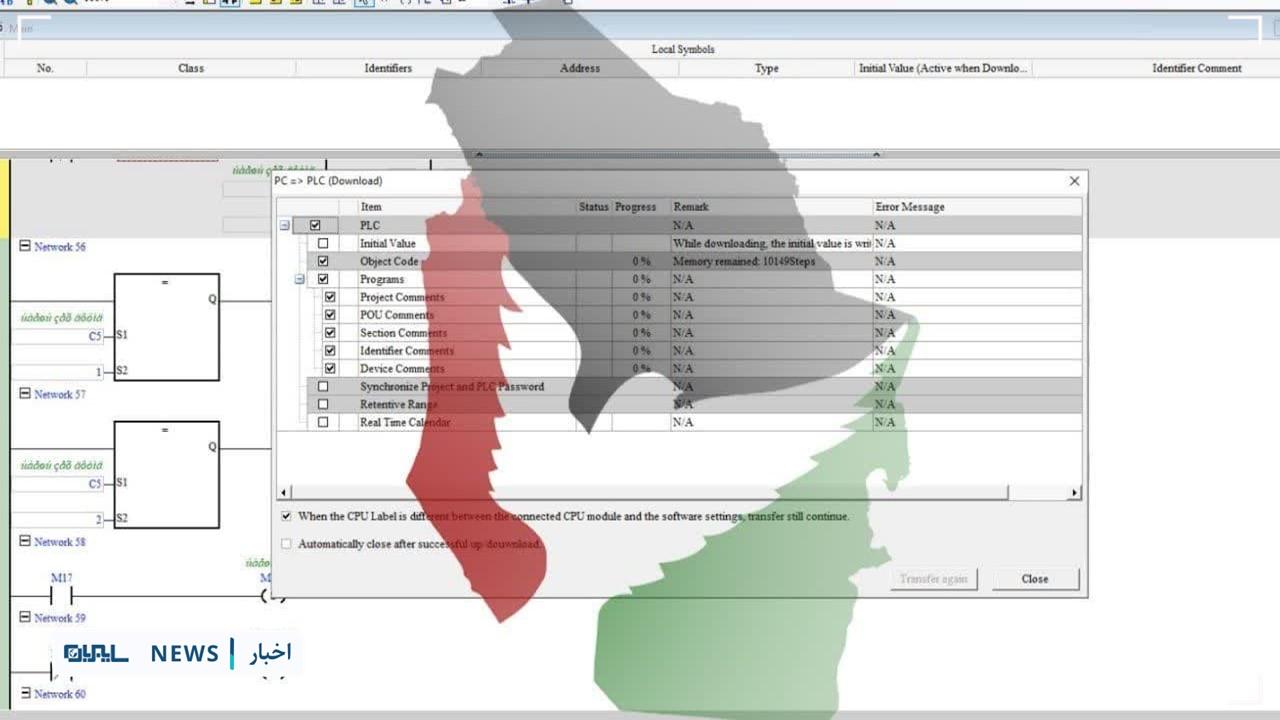The height and width of the screenshot is (720, 1280).
Task: Toggle the Identifier Comments checkbox
Action: (331, 352)
